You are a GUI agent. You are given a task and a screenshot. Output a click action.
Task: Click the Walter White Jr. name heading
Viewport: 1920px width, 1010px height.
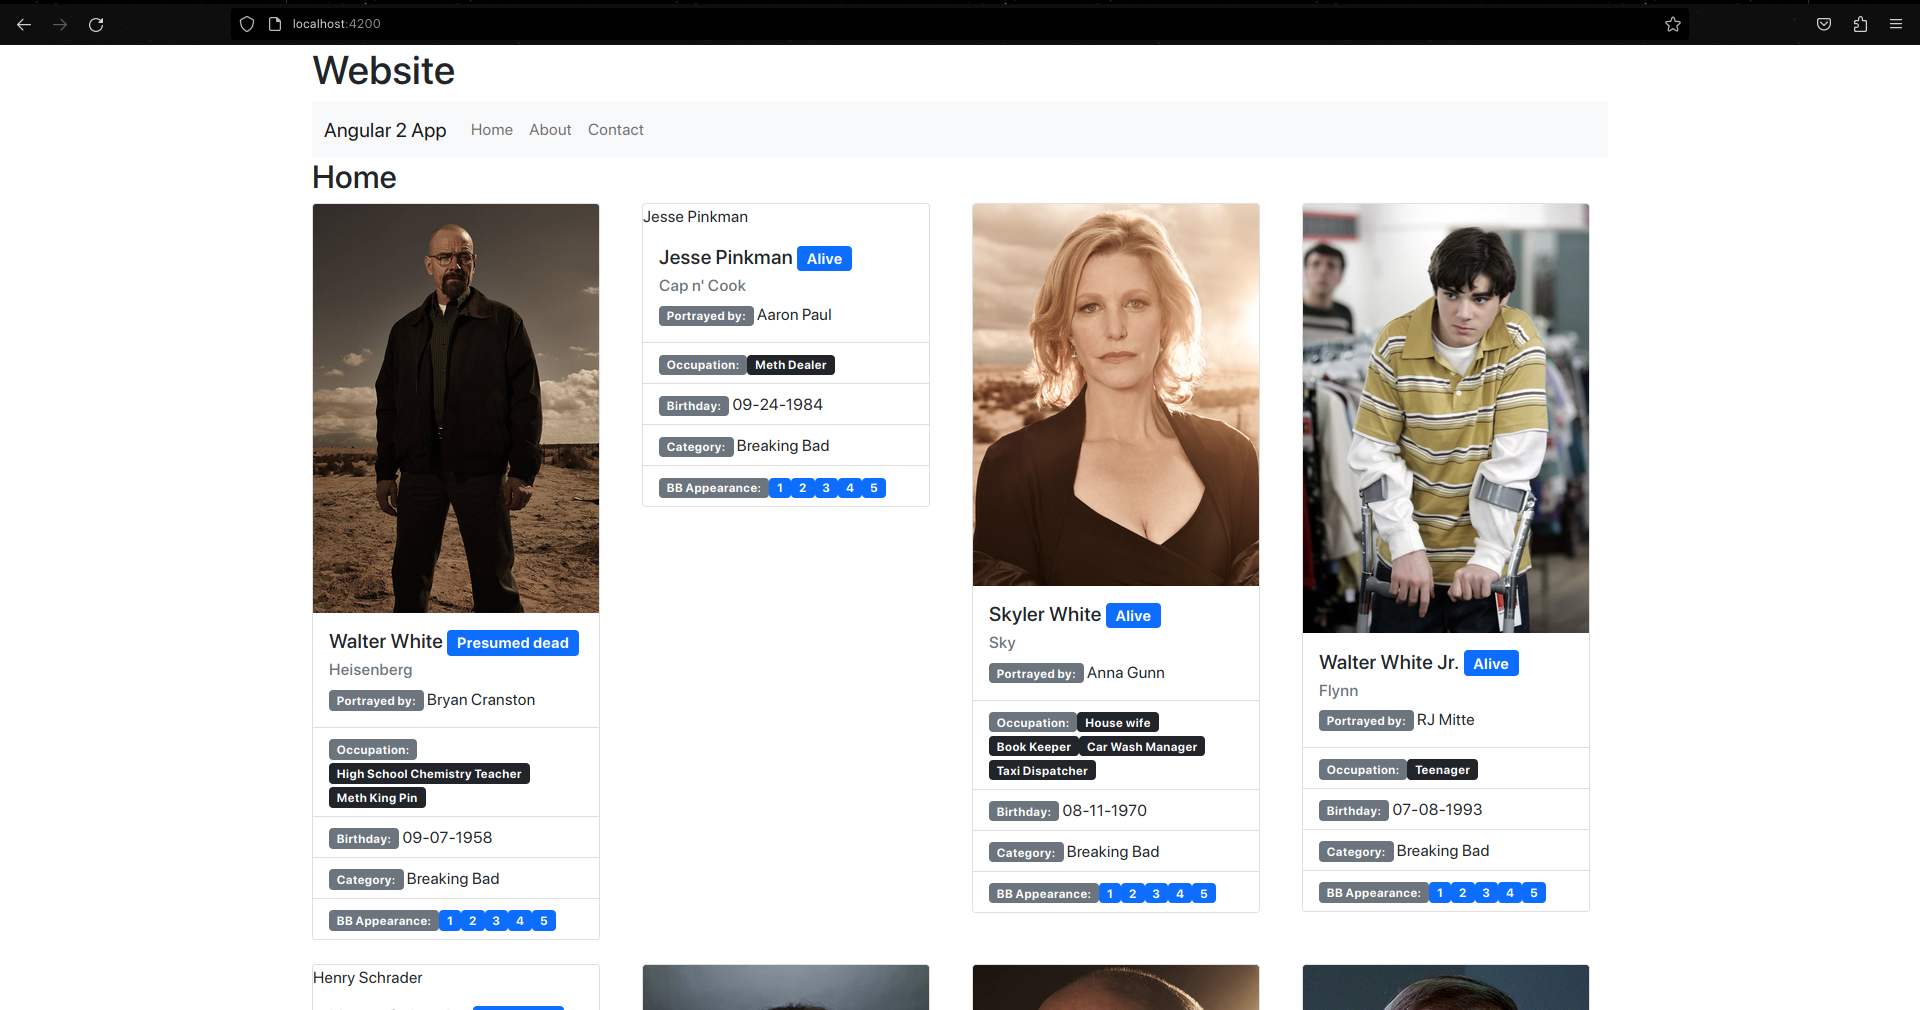tap(1389, 663)
